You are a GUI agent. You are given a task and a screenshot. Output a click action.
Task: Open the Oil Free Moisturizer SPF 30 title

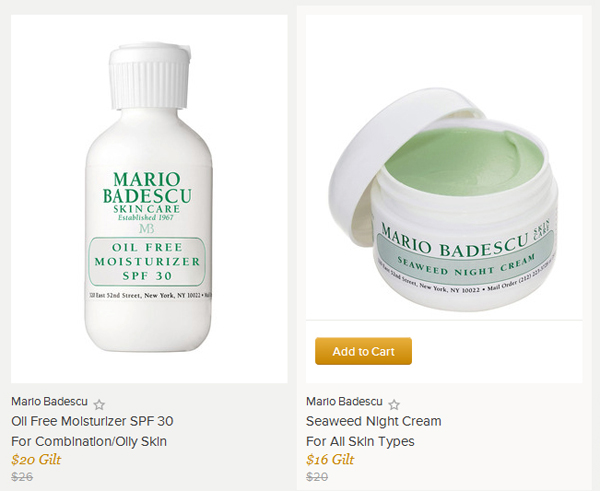92,421
